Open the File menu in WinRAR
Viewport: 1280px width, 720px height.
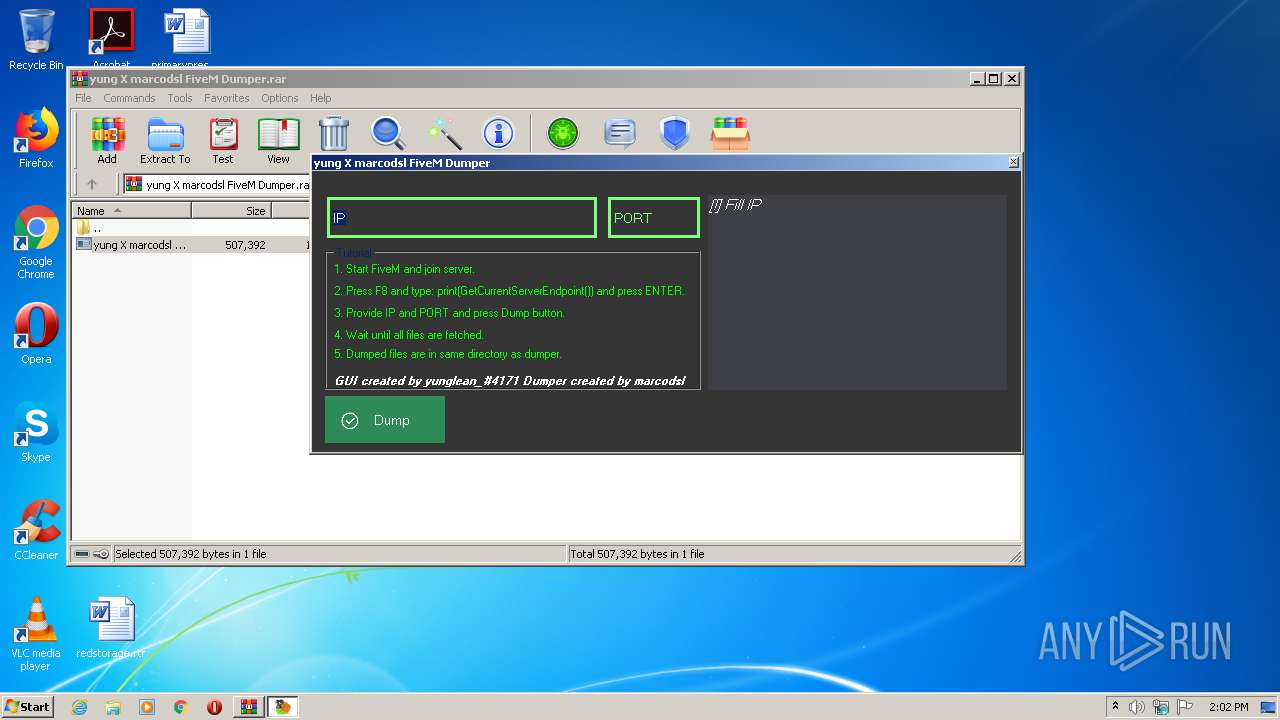pyautogui.click(x=83, y=98)
